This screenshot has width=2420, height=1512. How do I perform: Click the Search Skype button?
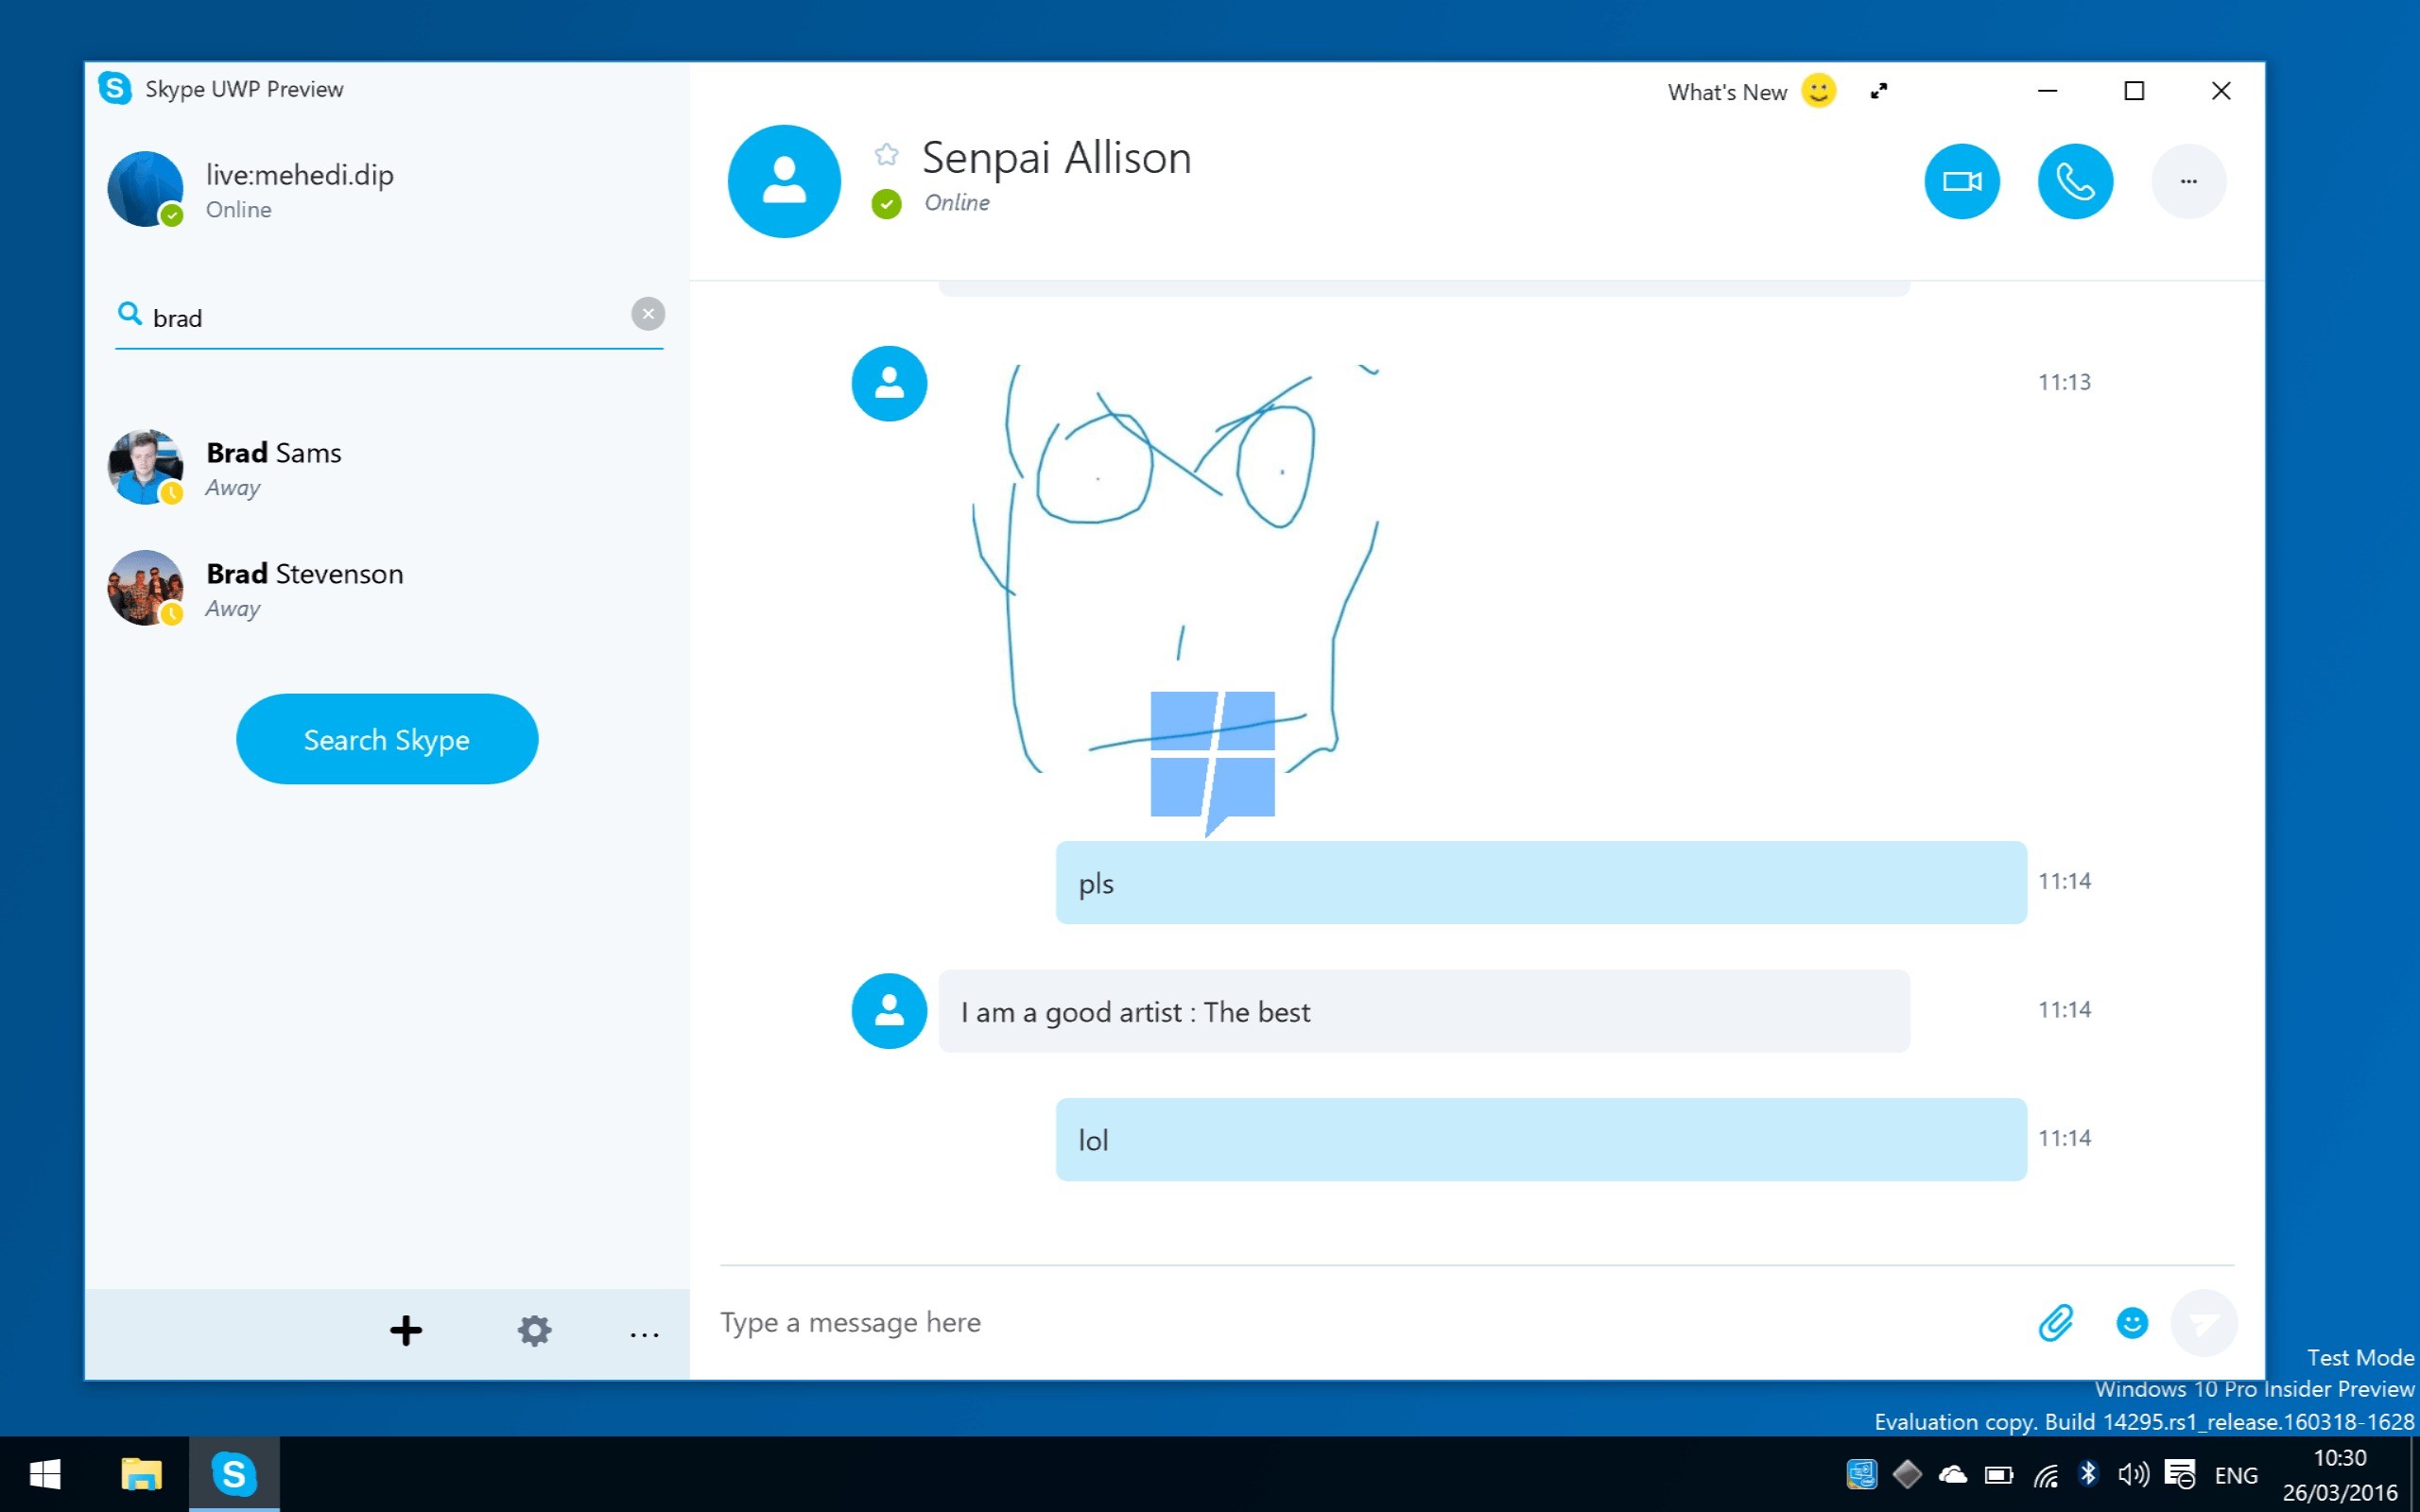point(387,739)
